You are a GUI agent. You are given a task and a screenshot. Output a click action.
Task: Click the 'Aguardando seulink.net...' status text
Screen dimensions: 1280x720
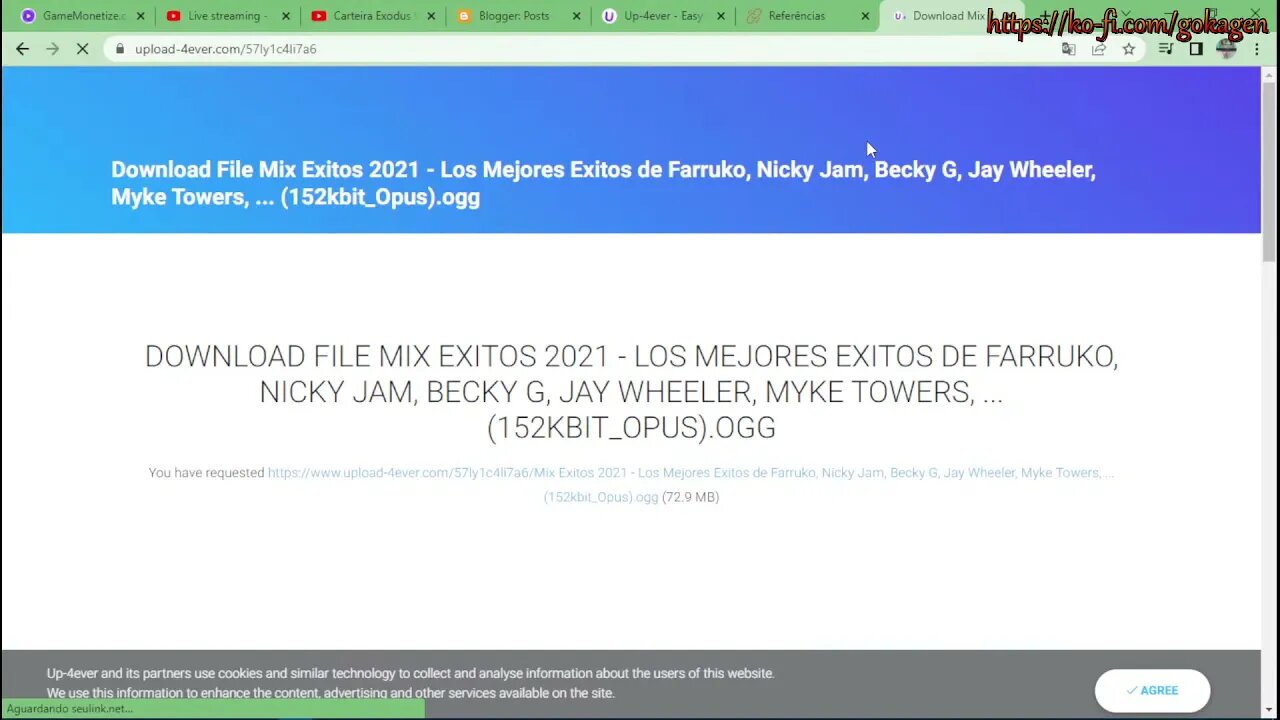click(69, 709)
